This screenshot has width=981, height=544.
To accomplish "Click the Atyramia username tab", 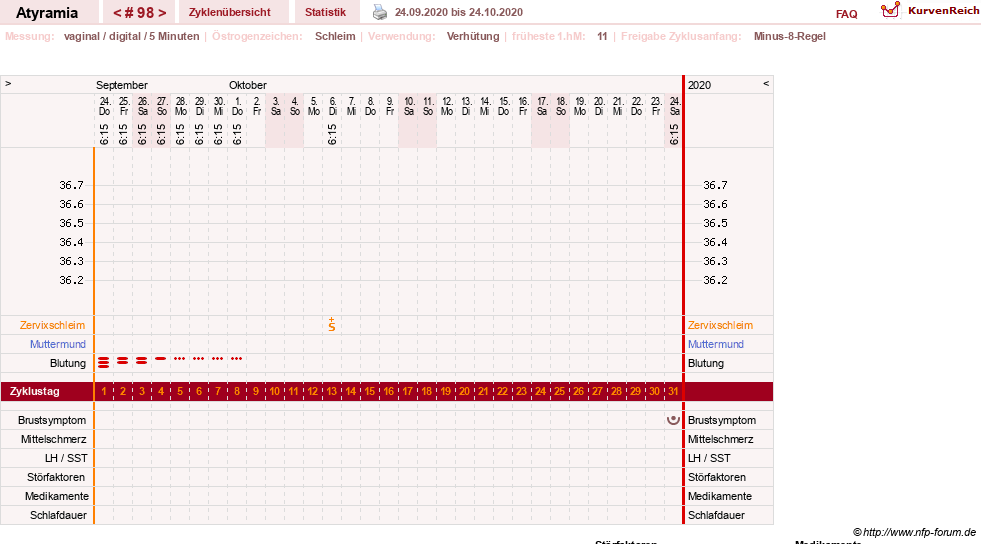I will pyautogui.click(x=47, y=13).
